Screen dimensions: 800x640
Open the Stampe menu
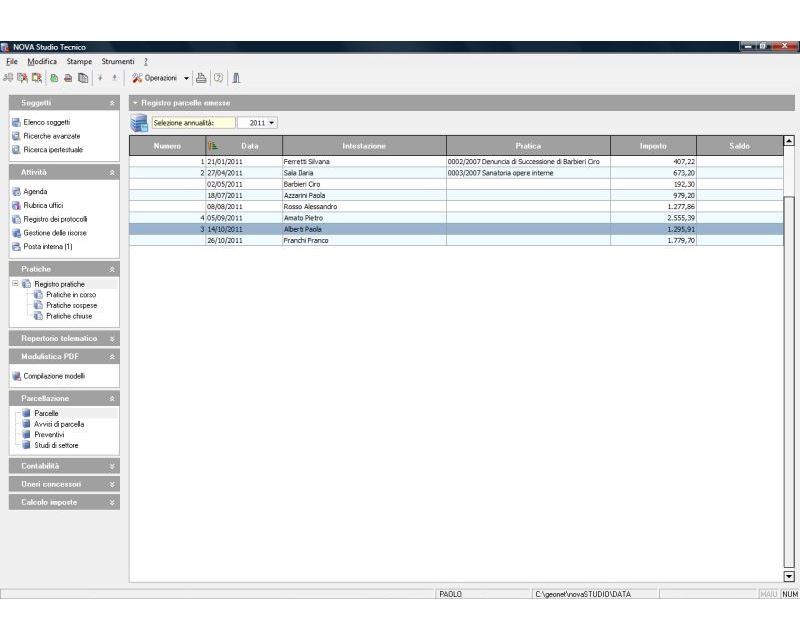(x=79, y=61)
